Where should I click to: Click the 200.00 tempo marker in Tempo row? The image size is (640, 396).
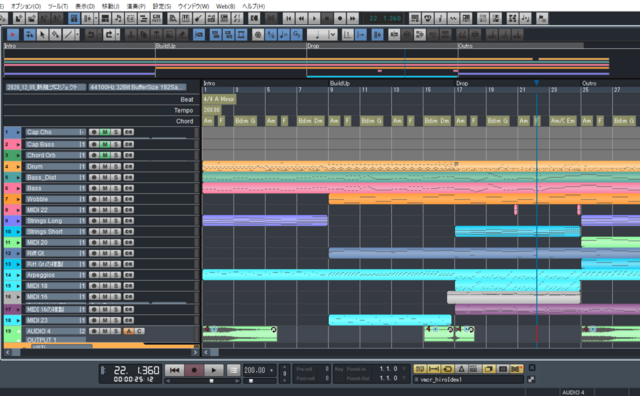click(x=211, y=110)
